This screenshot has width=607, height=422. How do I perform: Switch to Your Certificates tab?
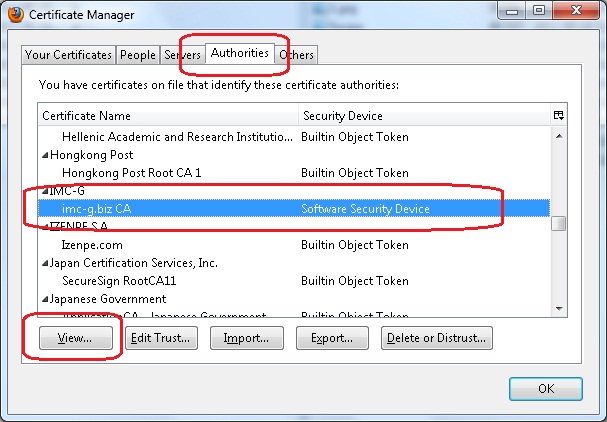pos(67,55)
